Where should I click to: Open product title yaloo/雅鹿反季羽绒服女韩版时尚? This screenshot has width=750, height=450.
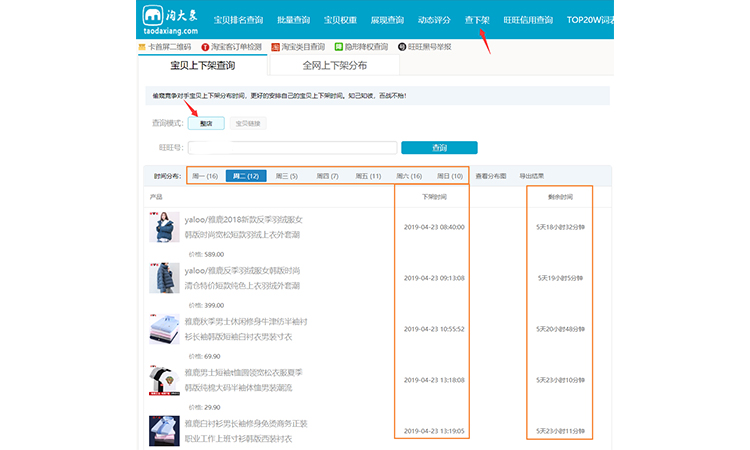242,271
